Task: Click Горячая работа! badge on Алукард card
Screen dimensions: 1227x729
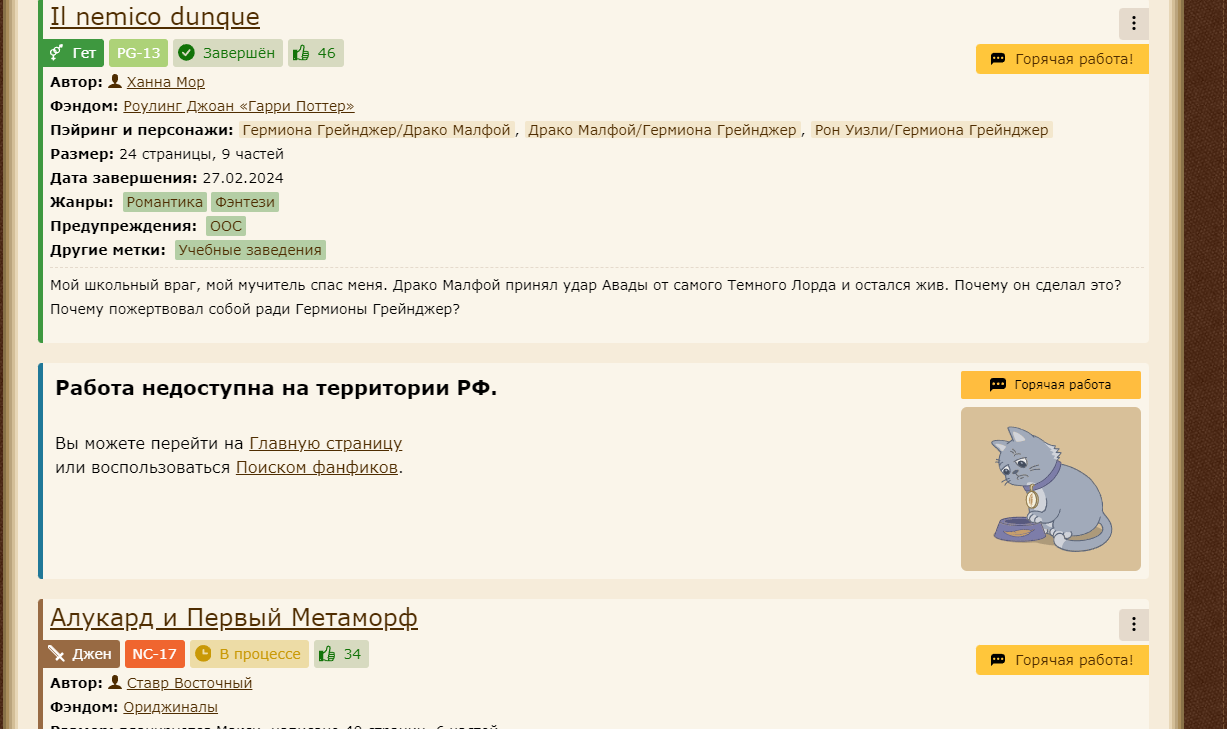Action: 1062,660
